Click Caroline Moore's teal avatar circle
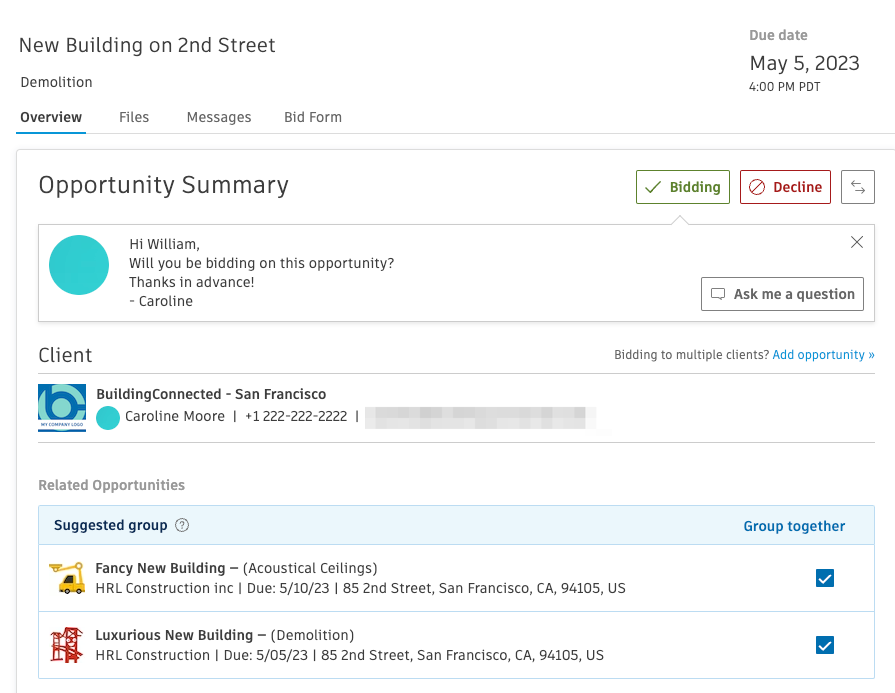 (x=105, y=418)
